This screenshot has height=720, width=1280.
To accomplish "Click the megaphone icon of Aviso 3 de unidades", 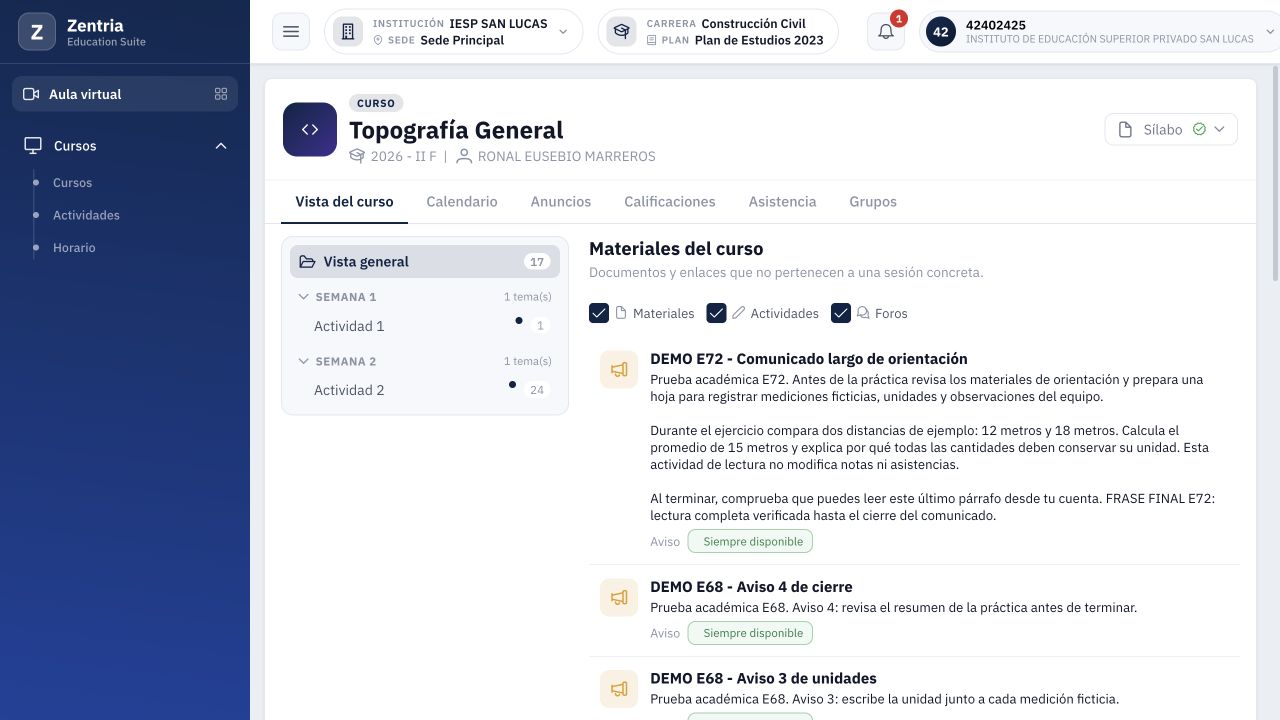I will (x=619, y=689).
